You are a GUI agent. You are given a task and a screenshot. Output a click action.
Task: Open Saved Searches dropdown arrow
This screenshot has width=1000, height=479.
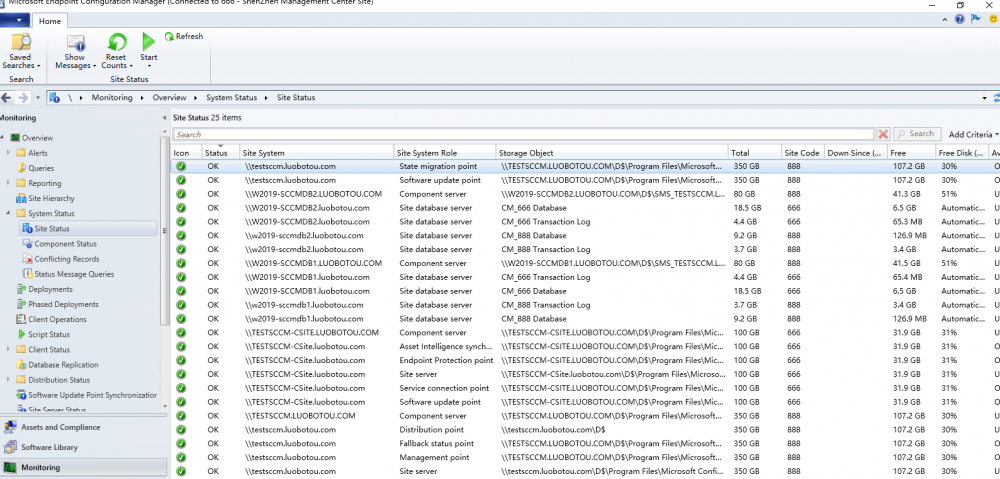point(39,66)
